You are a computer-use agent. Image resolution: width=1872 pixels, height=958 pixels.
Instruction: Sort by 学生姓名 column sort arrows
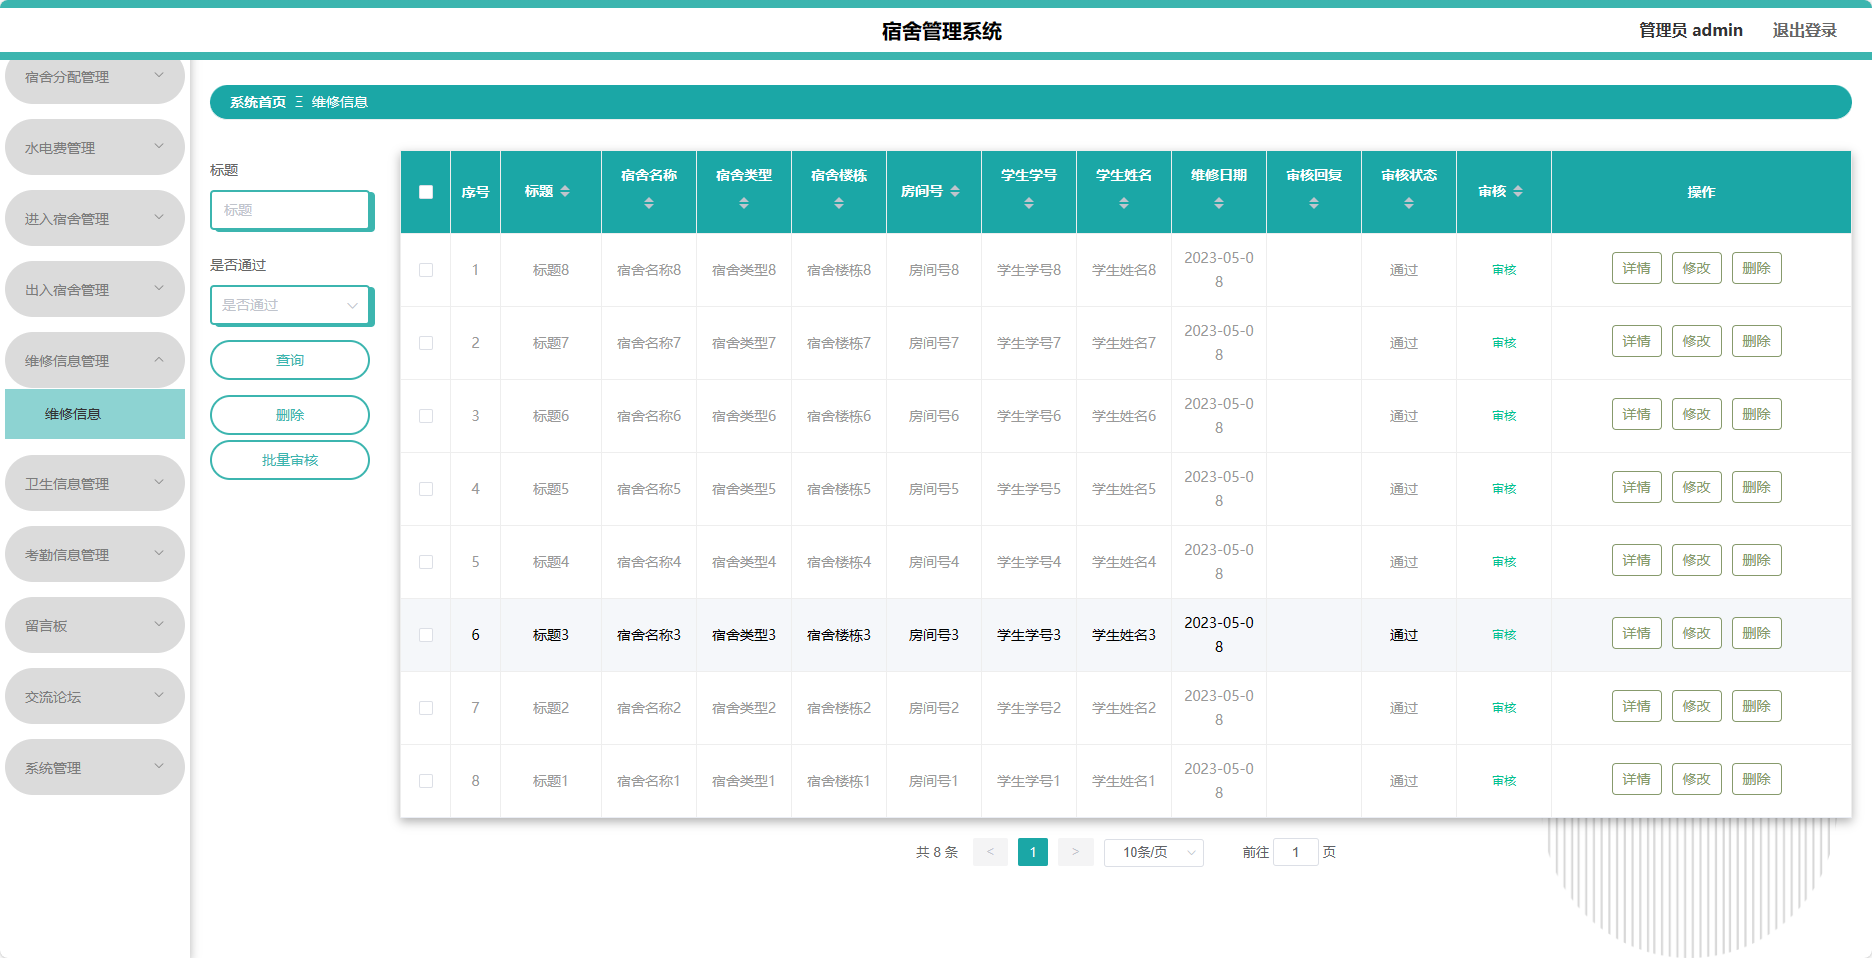click(x=1124, y=203)
